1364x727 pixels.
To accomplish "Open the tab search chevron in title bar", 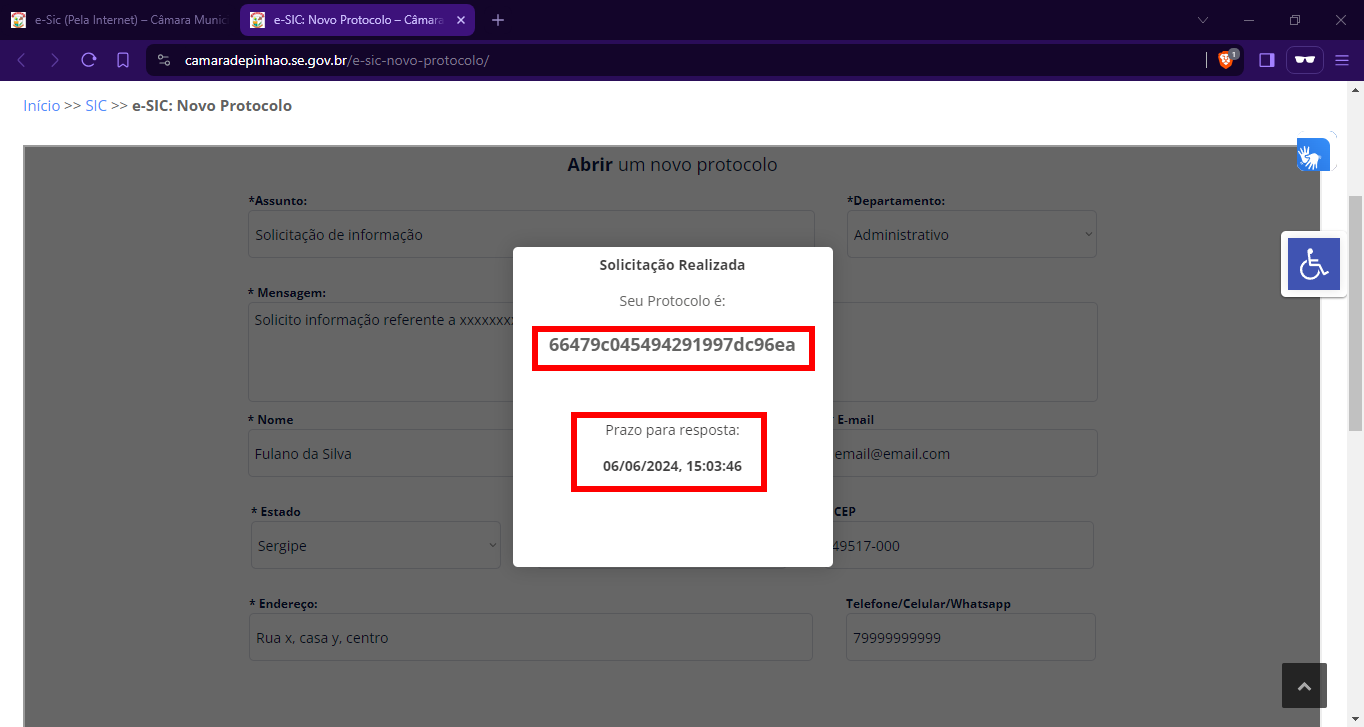I will (x=1203, y=20).
